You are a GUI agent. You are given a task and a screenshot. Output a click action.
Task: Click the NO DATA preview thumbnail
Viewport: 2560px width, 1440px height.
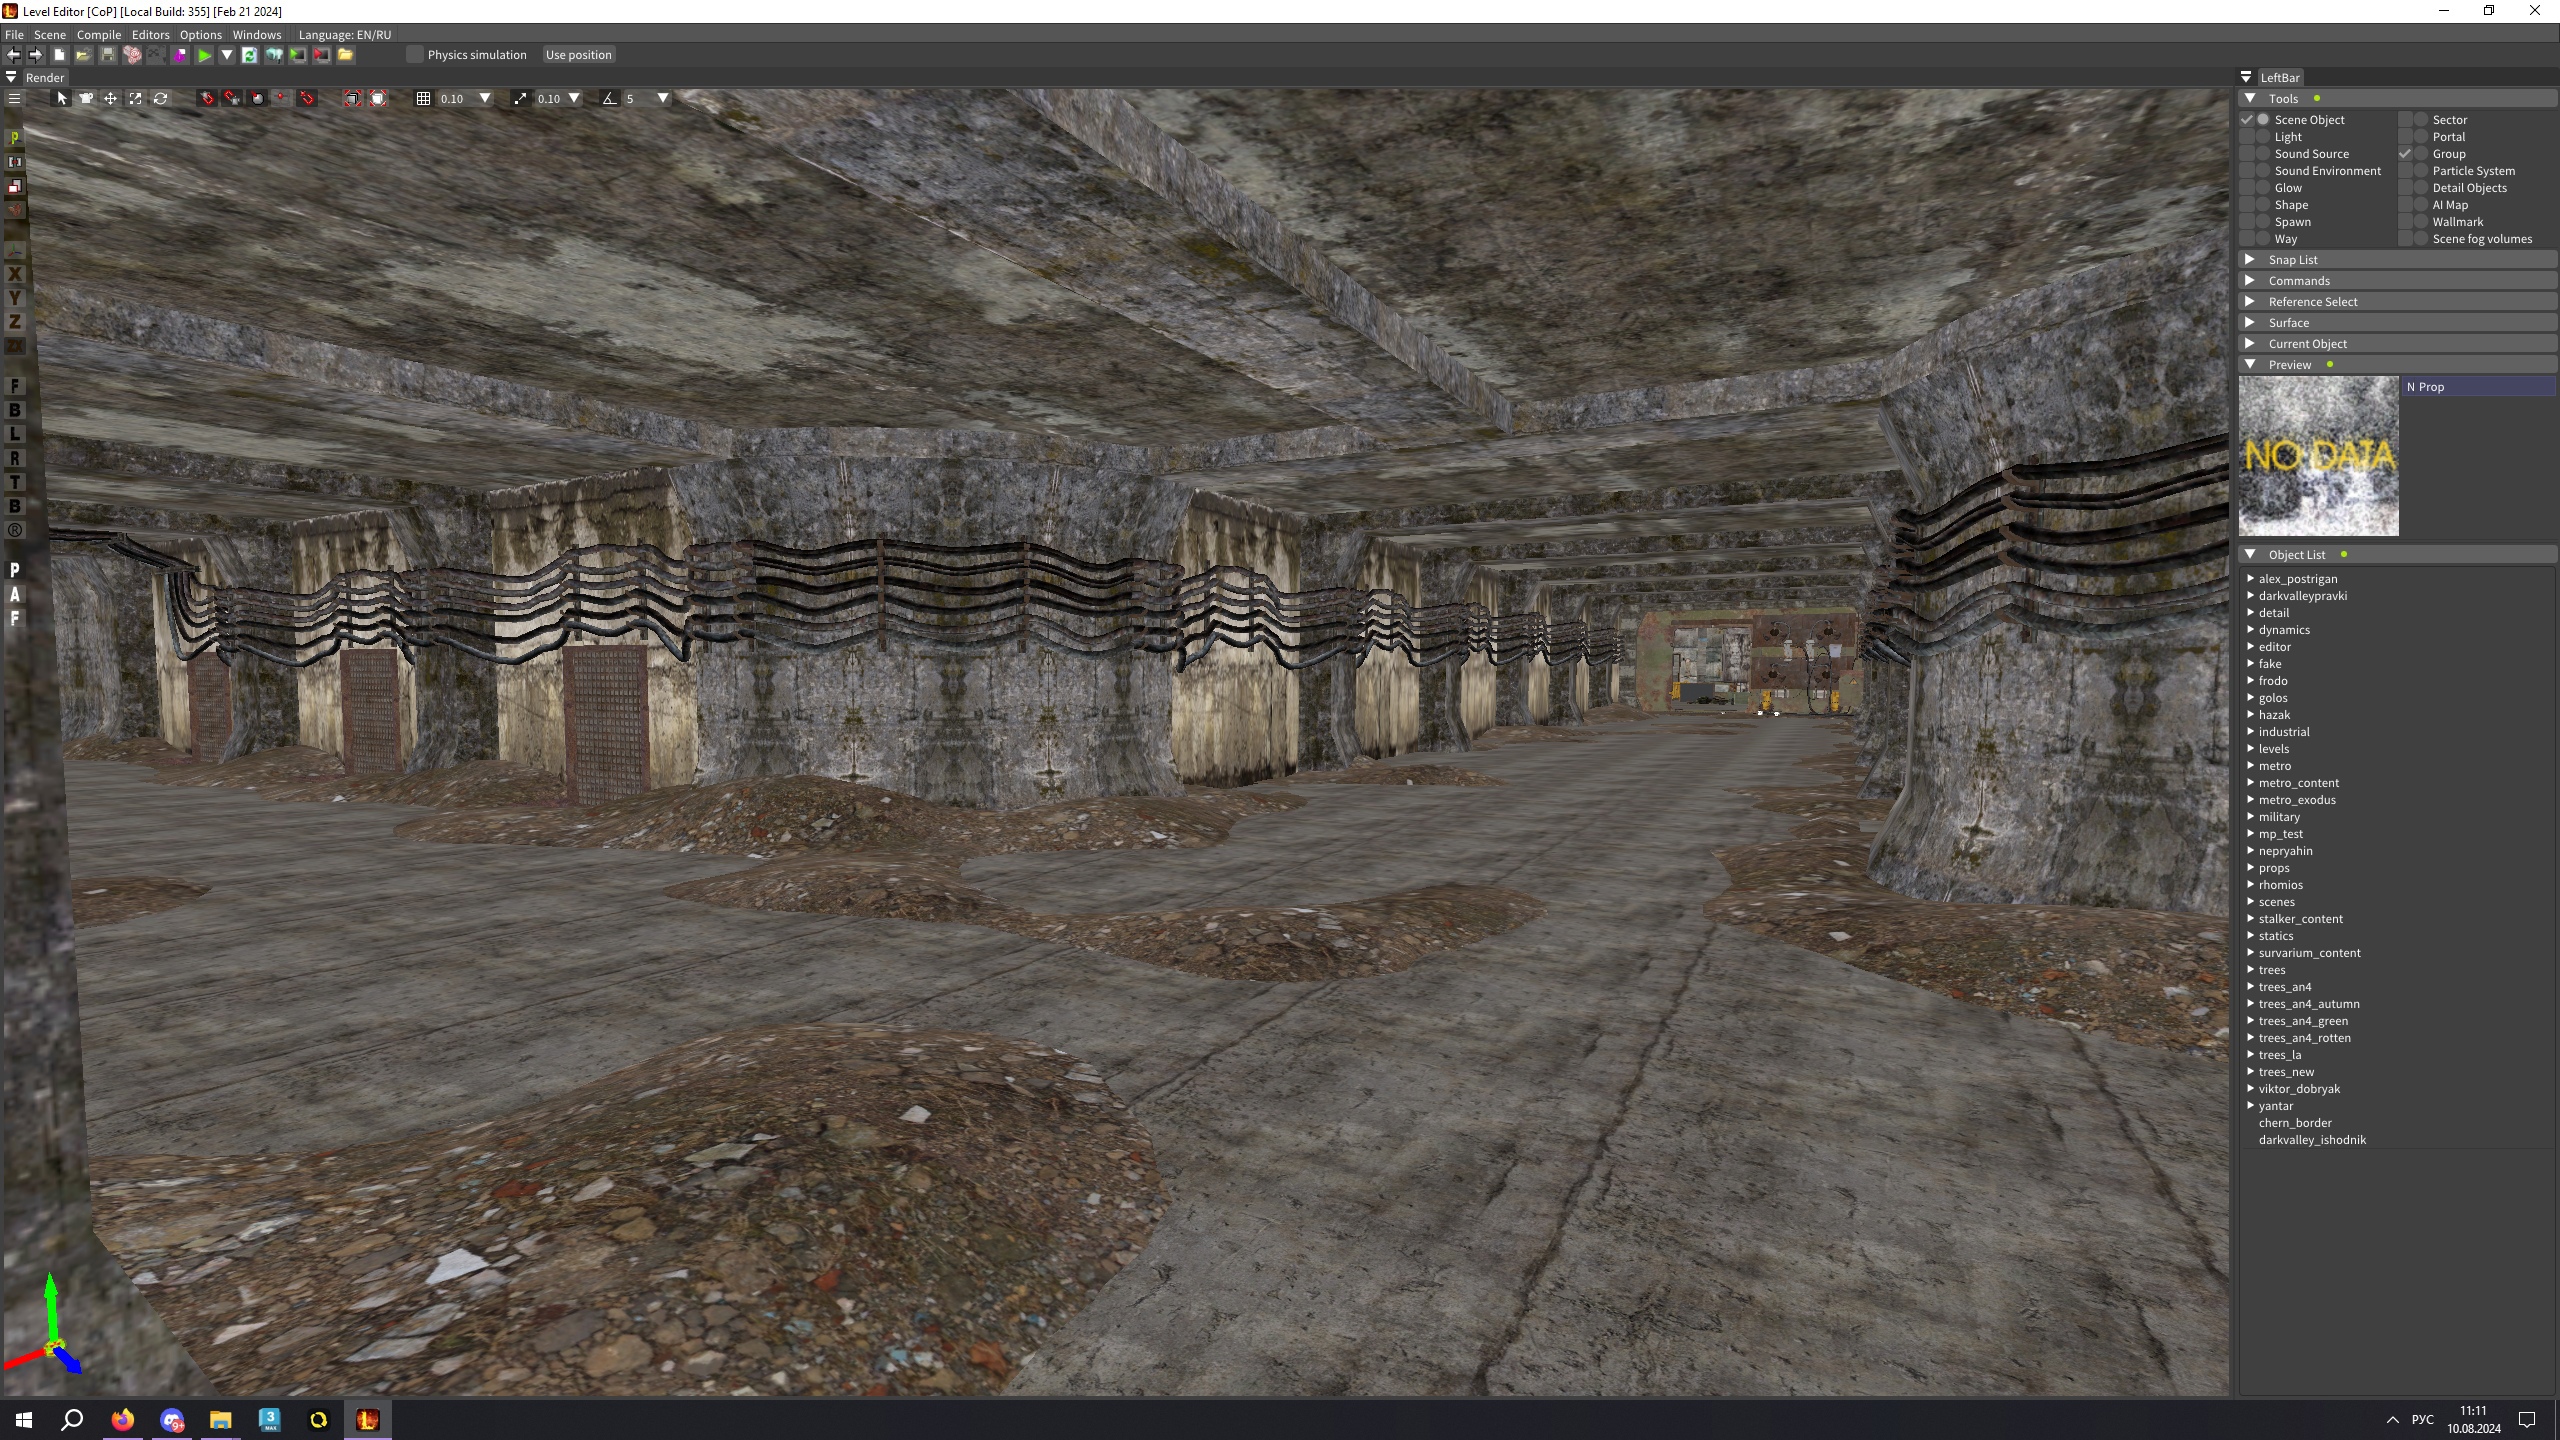point(2318,456)
